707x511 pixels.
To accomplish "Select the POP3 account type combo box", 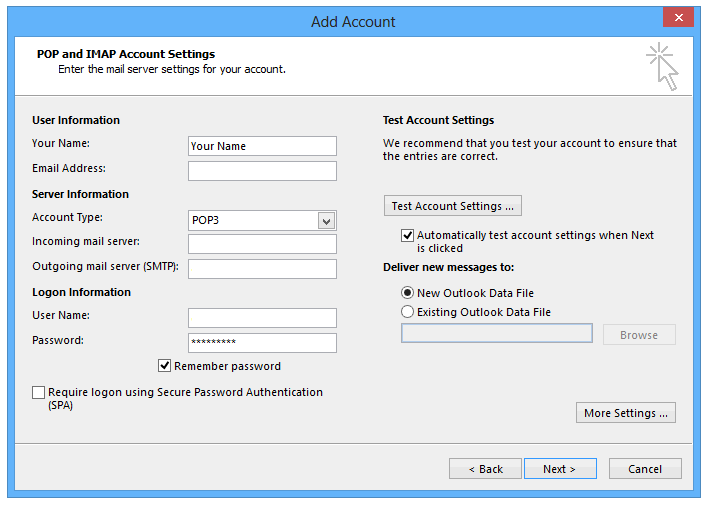I will click(x=262, y=221).
